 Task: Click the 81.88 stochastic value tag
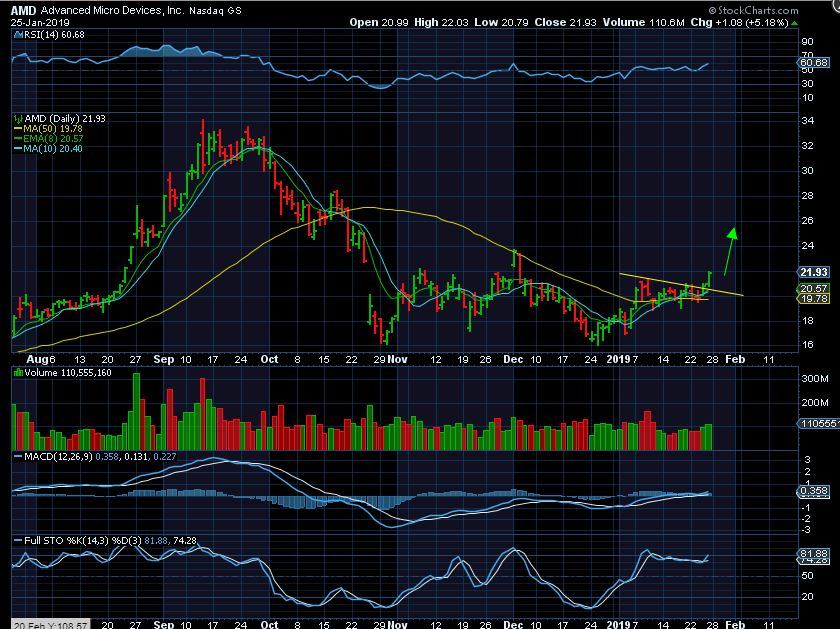click(815, 553)
